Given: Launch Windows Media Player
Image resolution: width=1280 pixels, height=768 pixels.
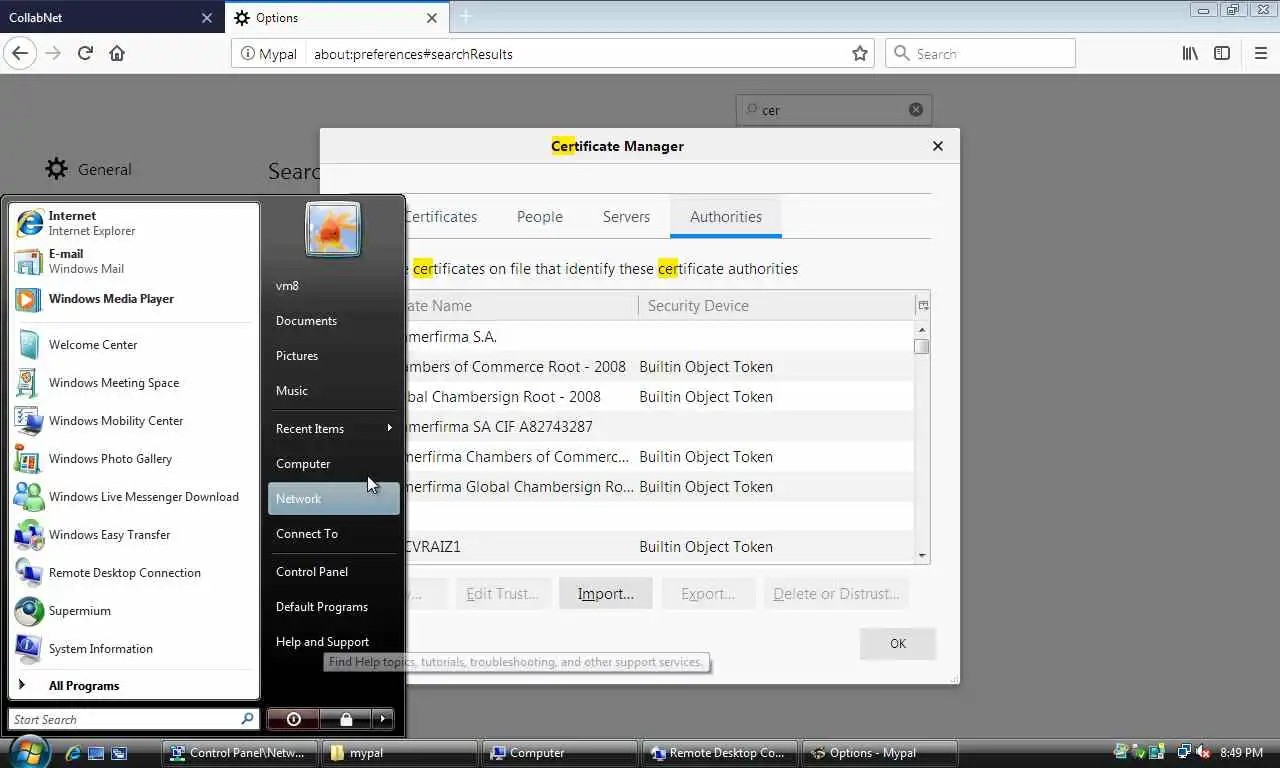Looking at the screenshot, I should [134, 298].
